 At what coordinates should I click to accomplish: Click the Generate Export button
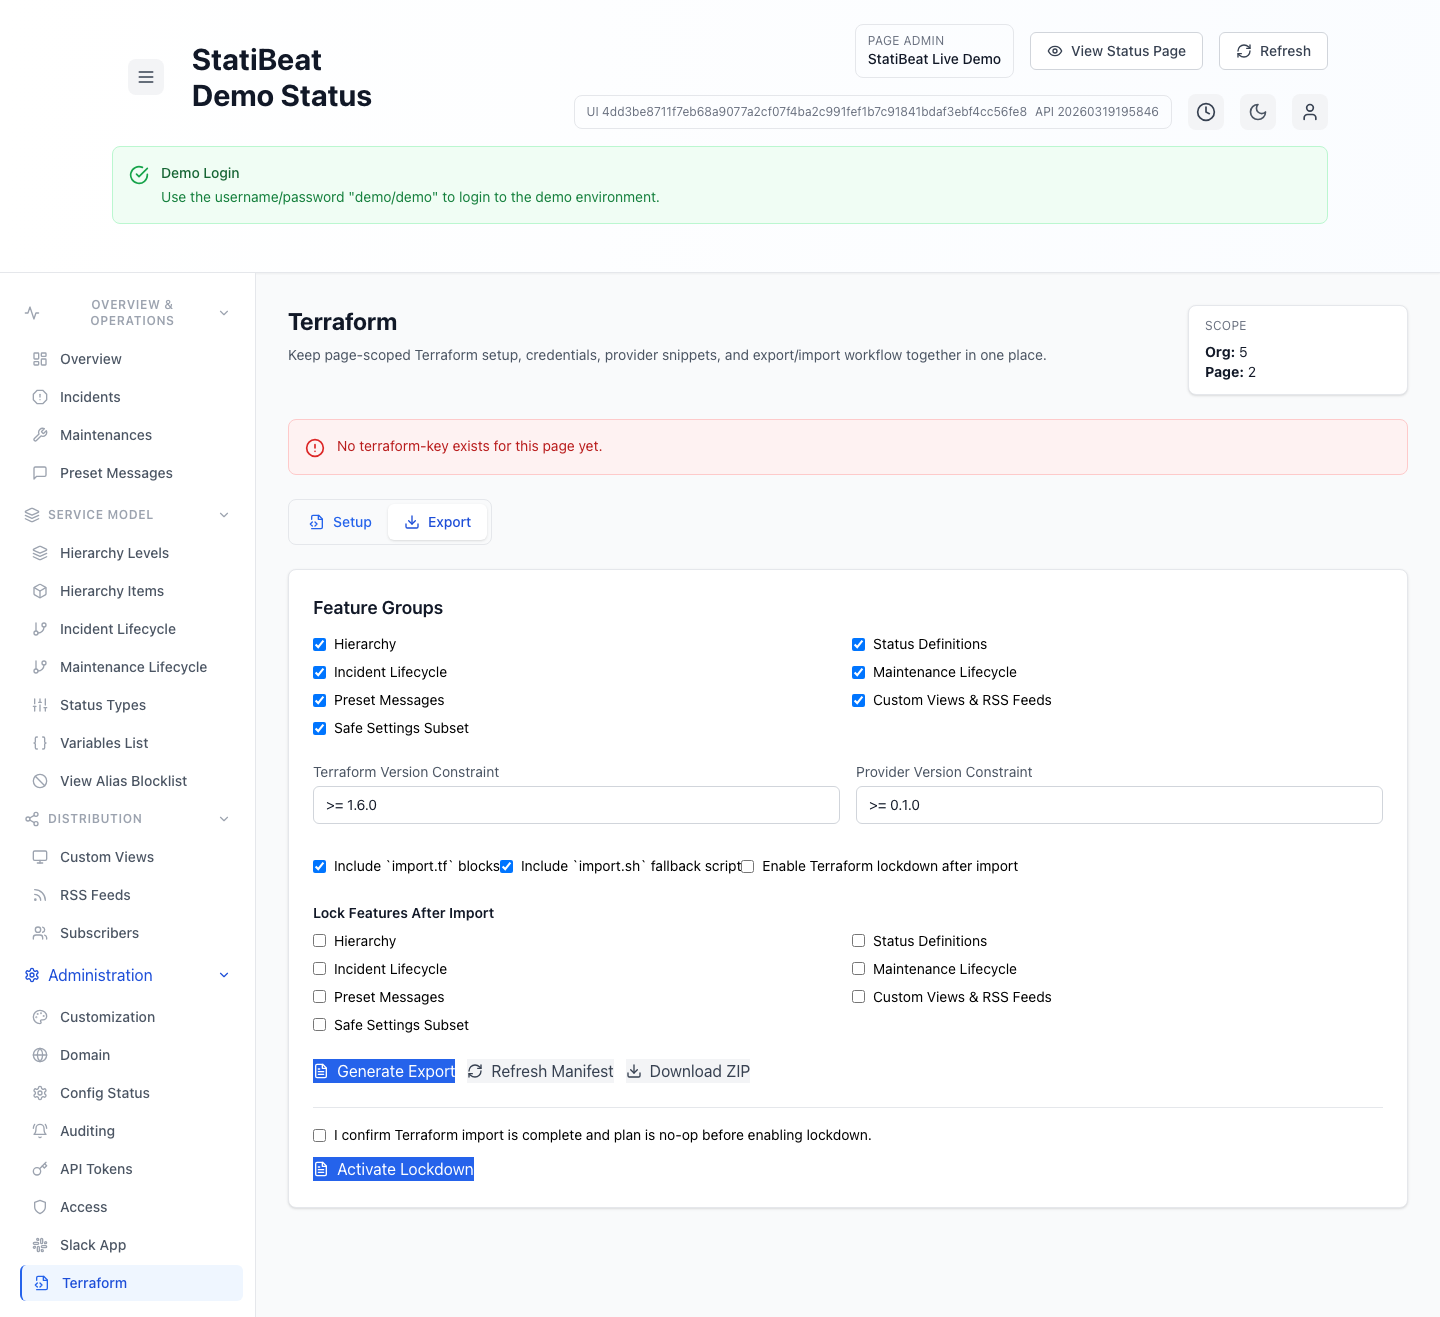[x=383, y=1071]
